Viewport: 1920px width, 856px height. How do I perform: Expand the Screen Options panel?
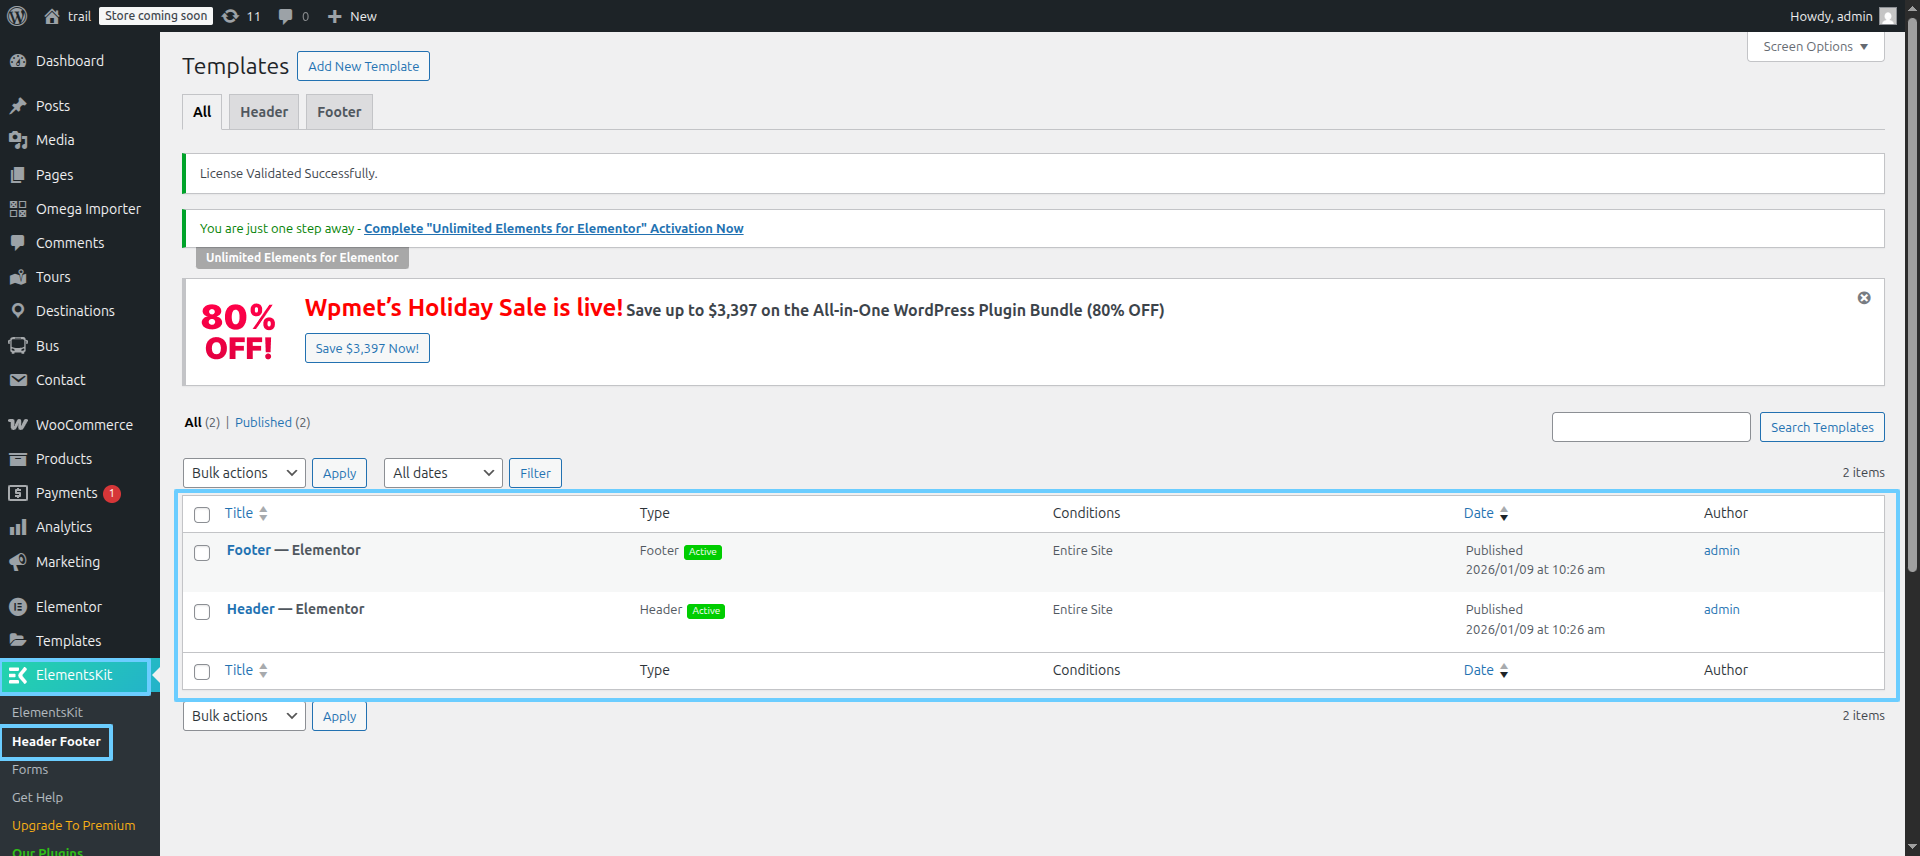click(x=1815, y=47)
